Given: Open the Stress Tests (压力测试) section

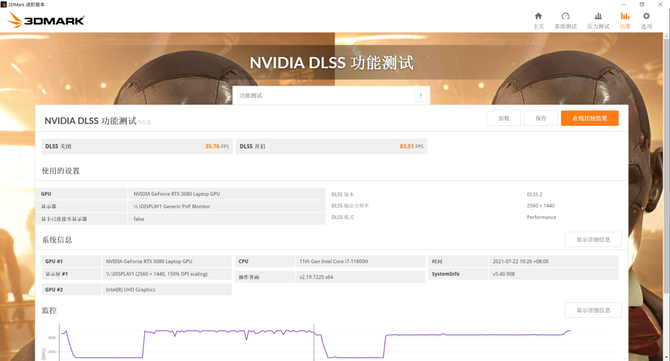Looking at the screenshot, I should click(x=598, y=20).
